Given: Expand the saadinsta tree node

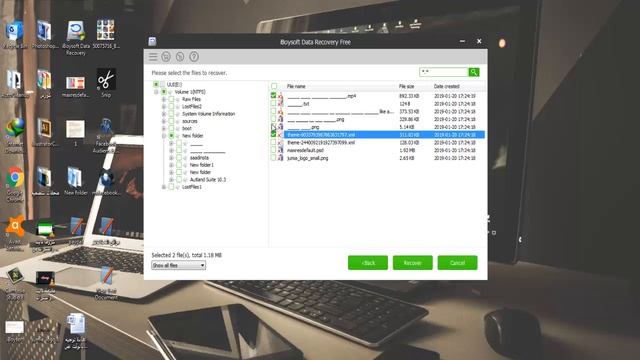Looking at the screenshot, I should 171,158.
